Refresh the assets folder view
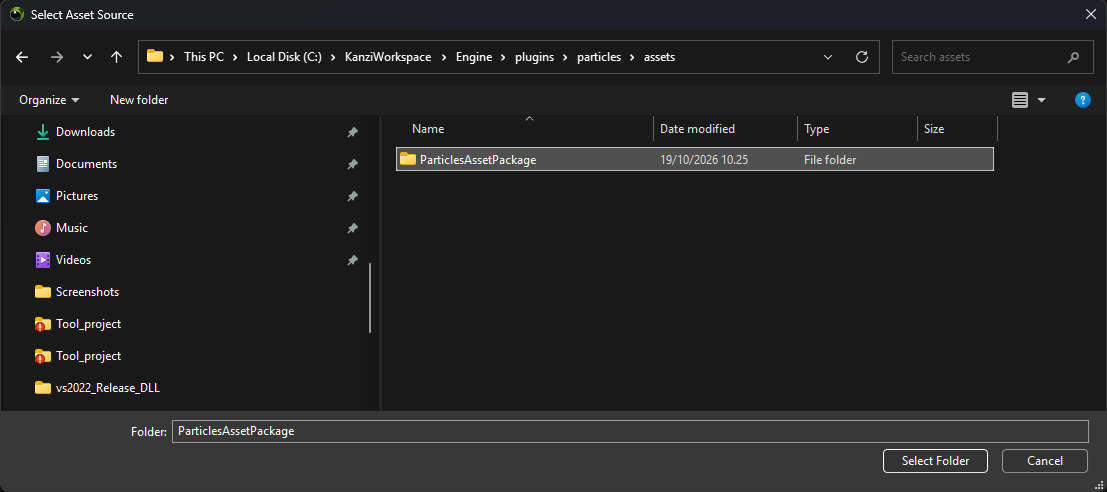 (x=861, y=57)
